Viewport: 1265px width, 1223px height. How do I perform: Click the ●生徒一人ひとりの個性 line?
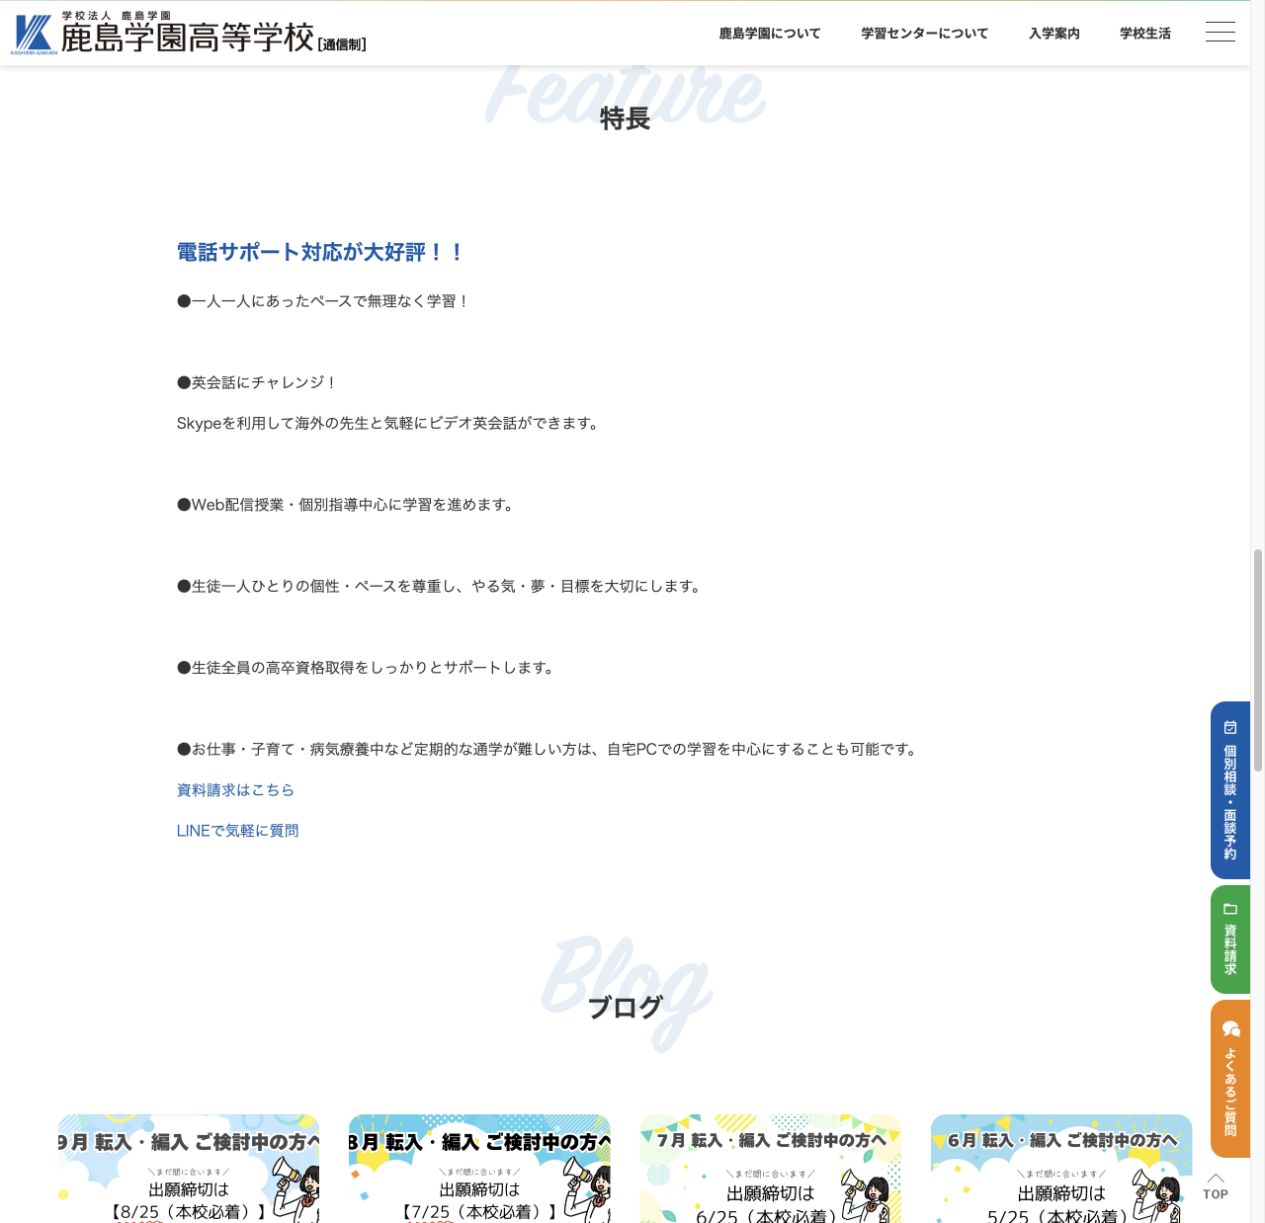441,586
